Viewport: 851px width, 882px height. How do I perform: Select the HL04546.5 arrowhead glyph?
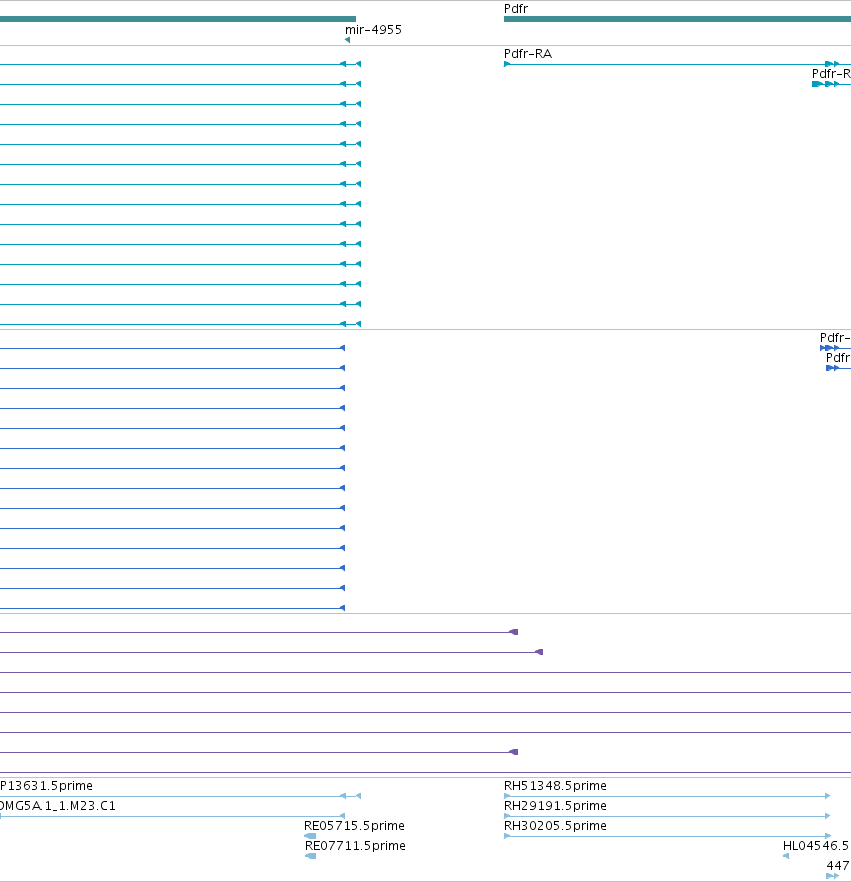click(786, 856)
